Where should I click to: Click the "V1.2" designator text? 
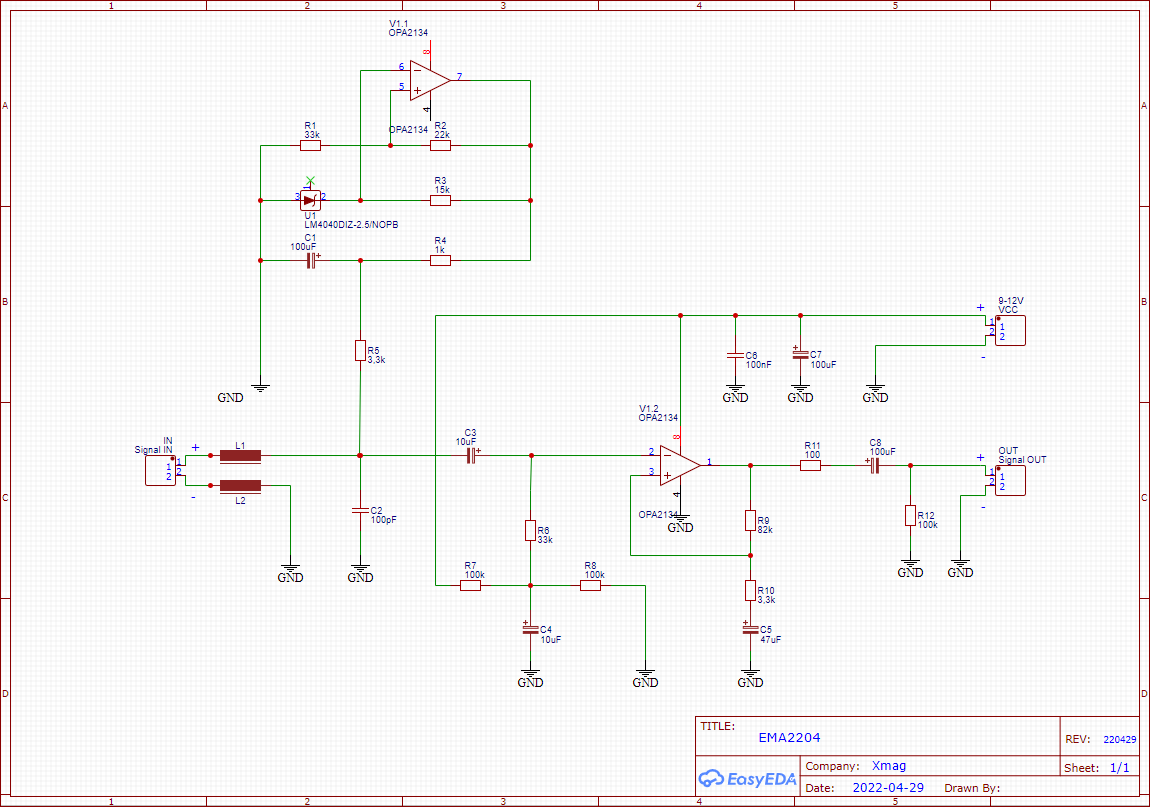click(x=648, y=409)
